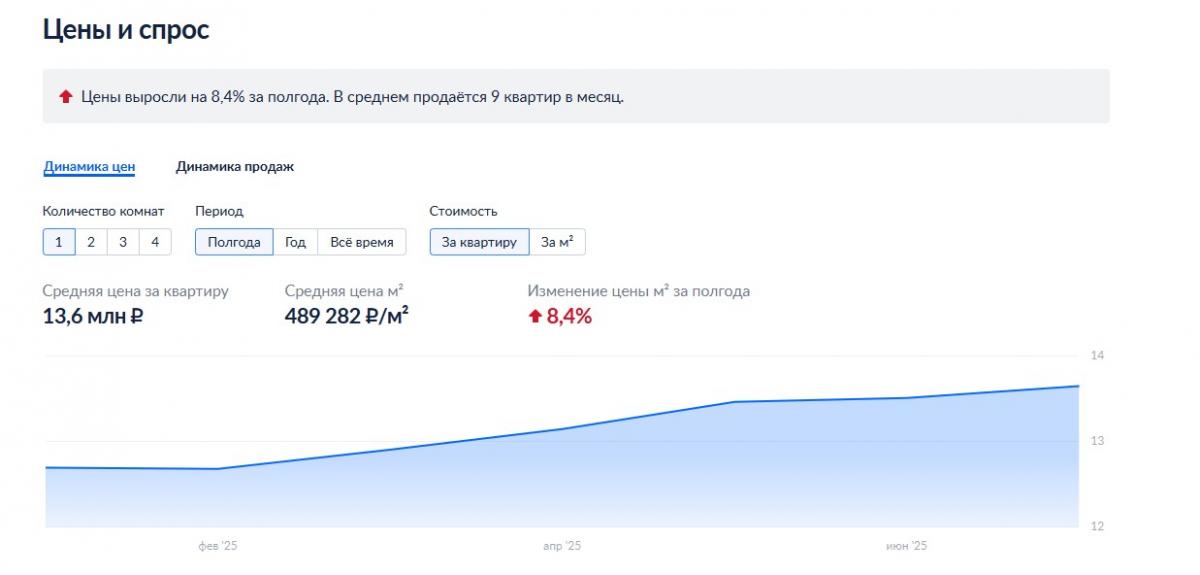Click the 14 value on chart axis

point(1097,356)
